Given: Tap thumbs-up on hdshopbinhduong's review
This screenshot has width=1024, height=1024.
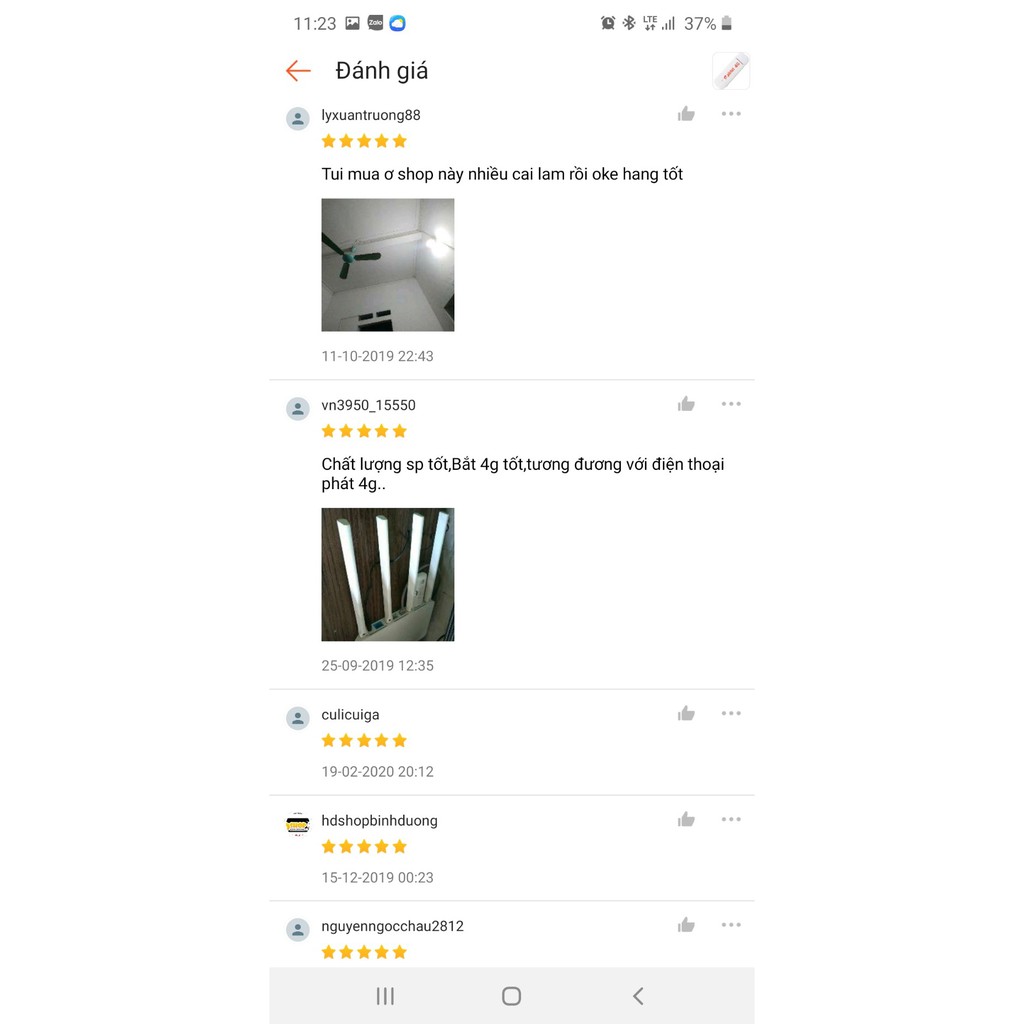Looking at the screenshot, I should click(x=686, y=820).
